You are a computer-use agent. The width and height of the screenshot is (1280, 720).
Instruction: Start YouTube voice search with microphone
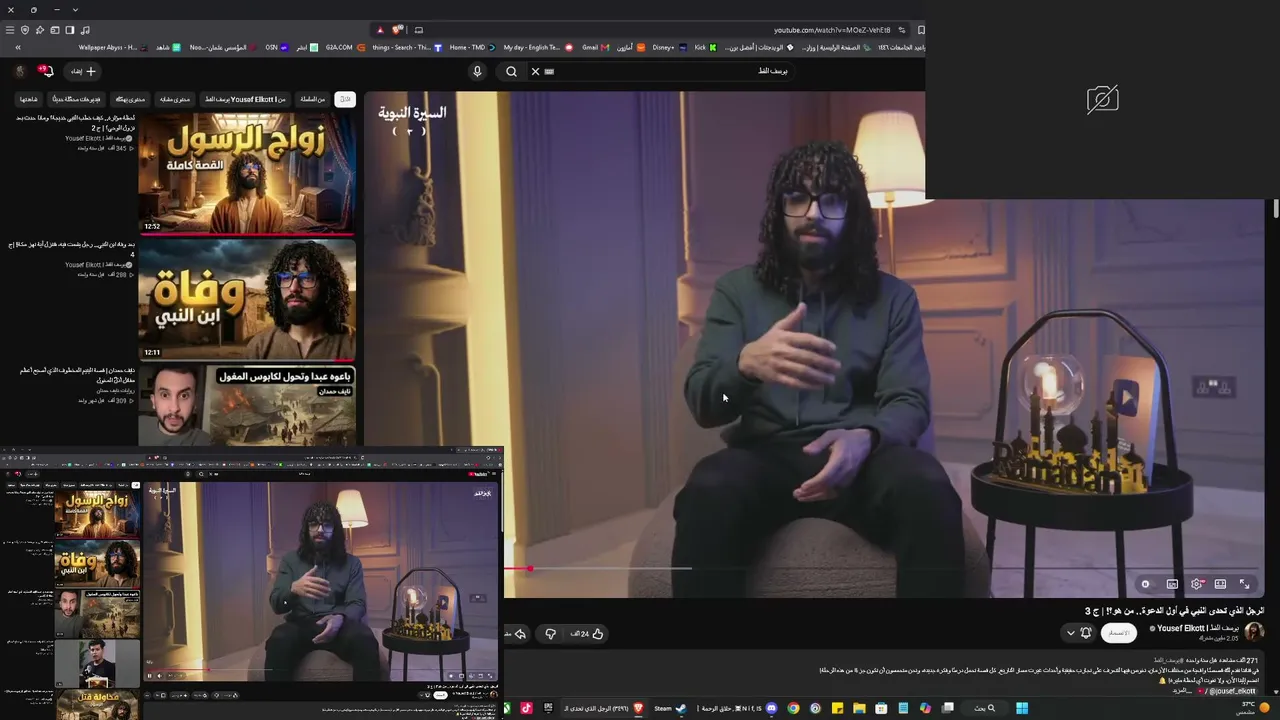coord(477,71)
